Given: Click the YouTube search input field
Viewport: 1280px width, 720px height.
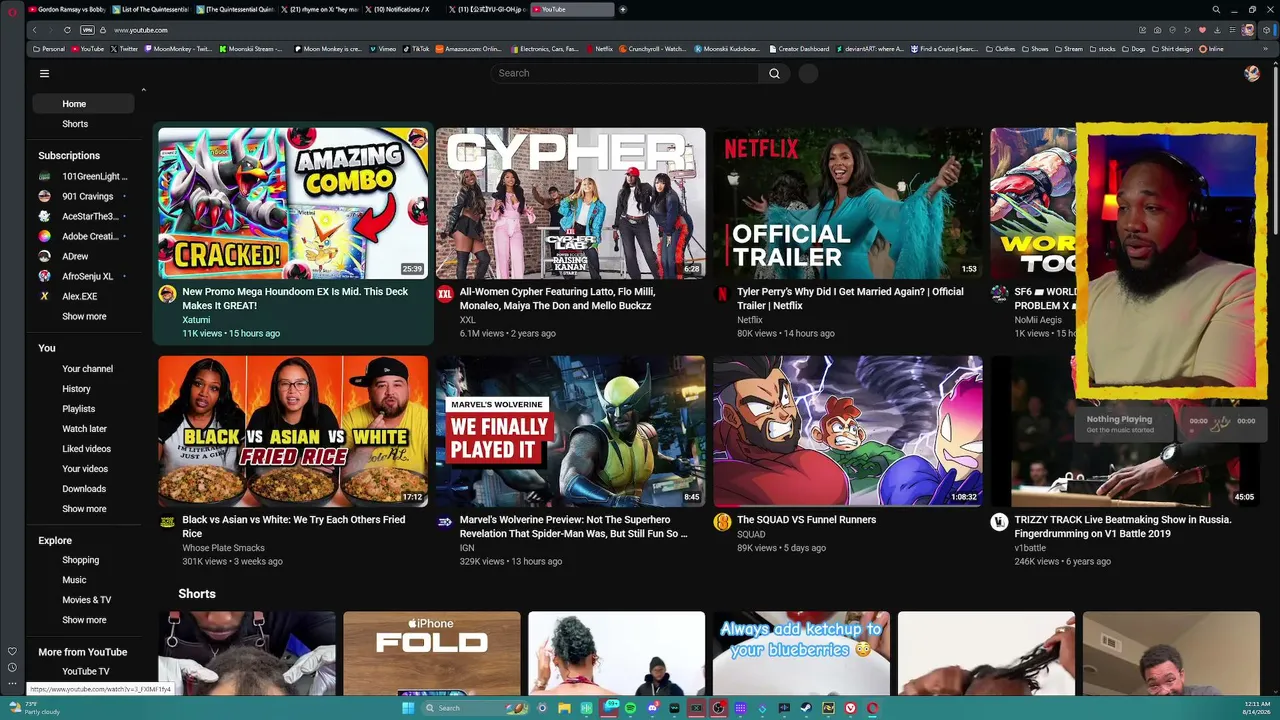Looking at the screenshot, I should click(x=625, y=73).
